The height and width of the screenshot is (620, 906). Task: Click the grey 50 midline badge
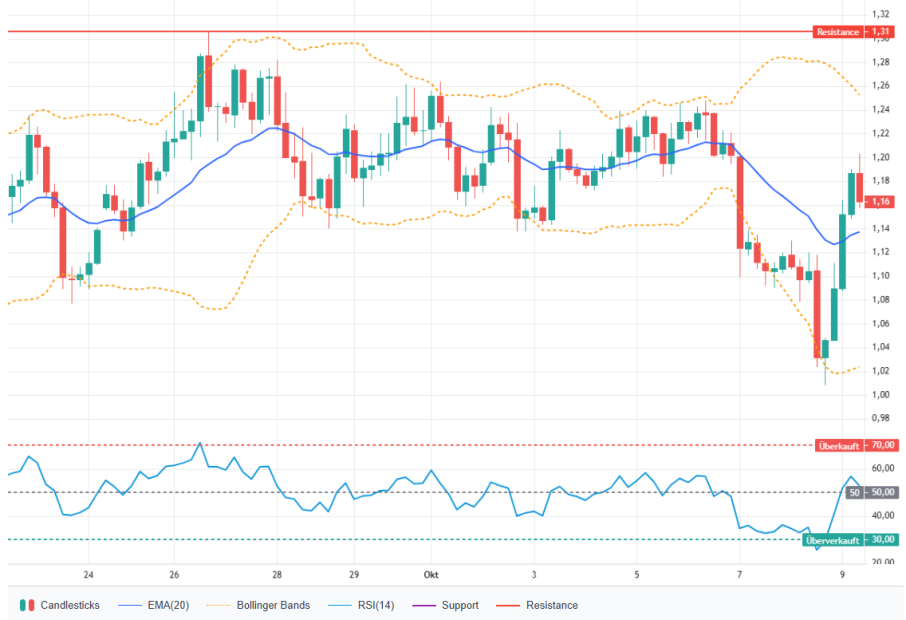855,492
